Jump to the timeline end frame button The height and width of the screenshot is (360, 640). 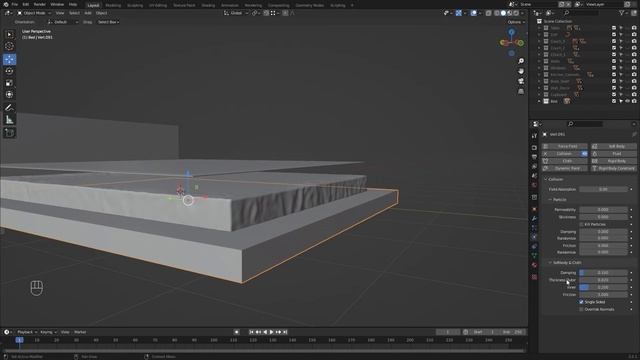[x=285, y=332]
